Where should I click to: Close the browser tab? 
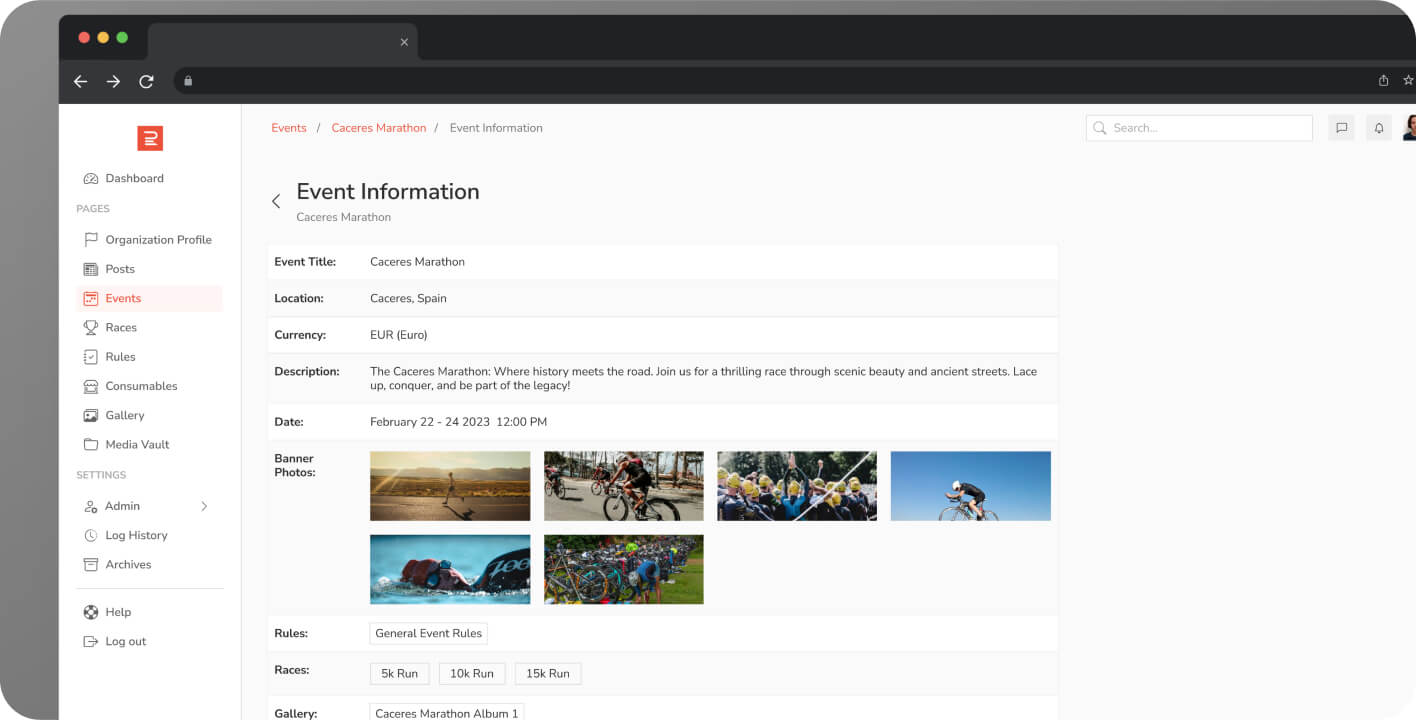tap(404, 42)
